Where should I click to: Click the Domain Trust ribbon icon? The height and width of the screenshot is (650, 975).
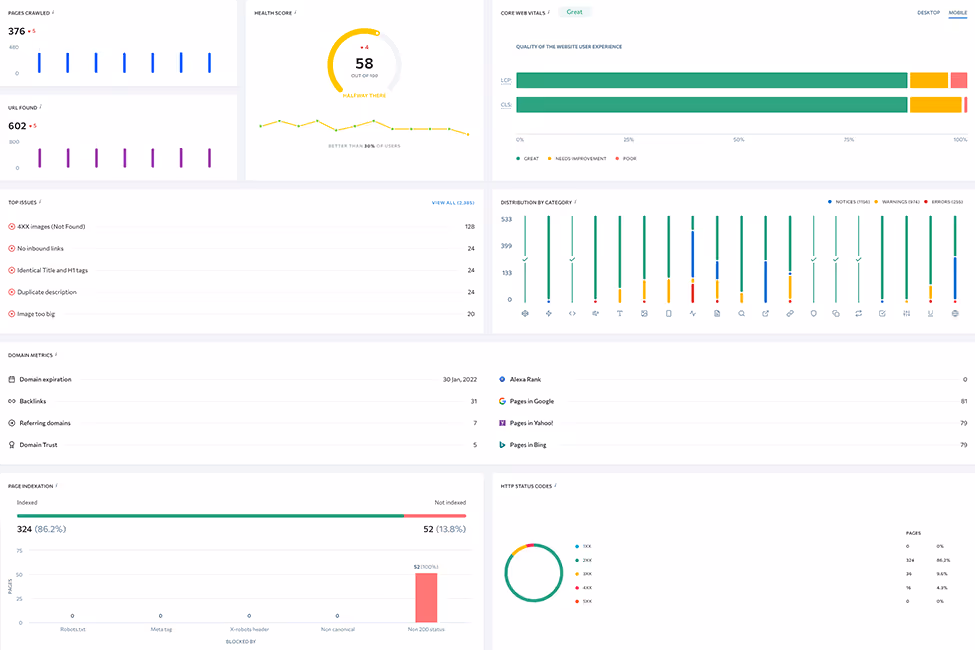(12, 445)
